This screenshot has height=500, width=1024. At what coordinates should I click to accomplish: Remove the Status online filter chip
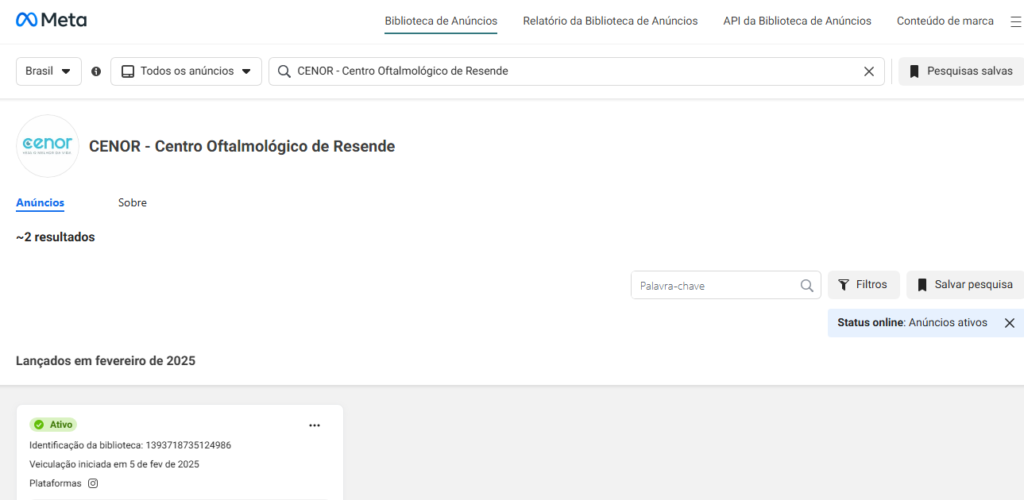(1010, 322)
